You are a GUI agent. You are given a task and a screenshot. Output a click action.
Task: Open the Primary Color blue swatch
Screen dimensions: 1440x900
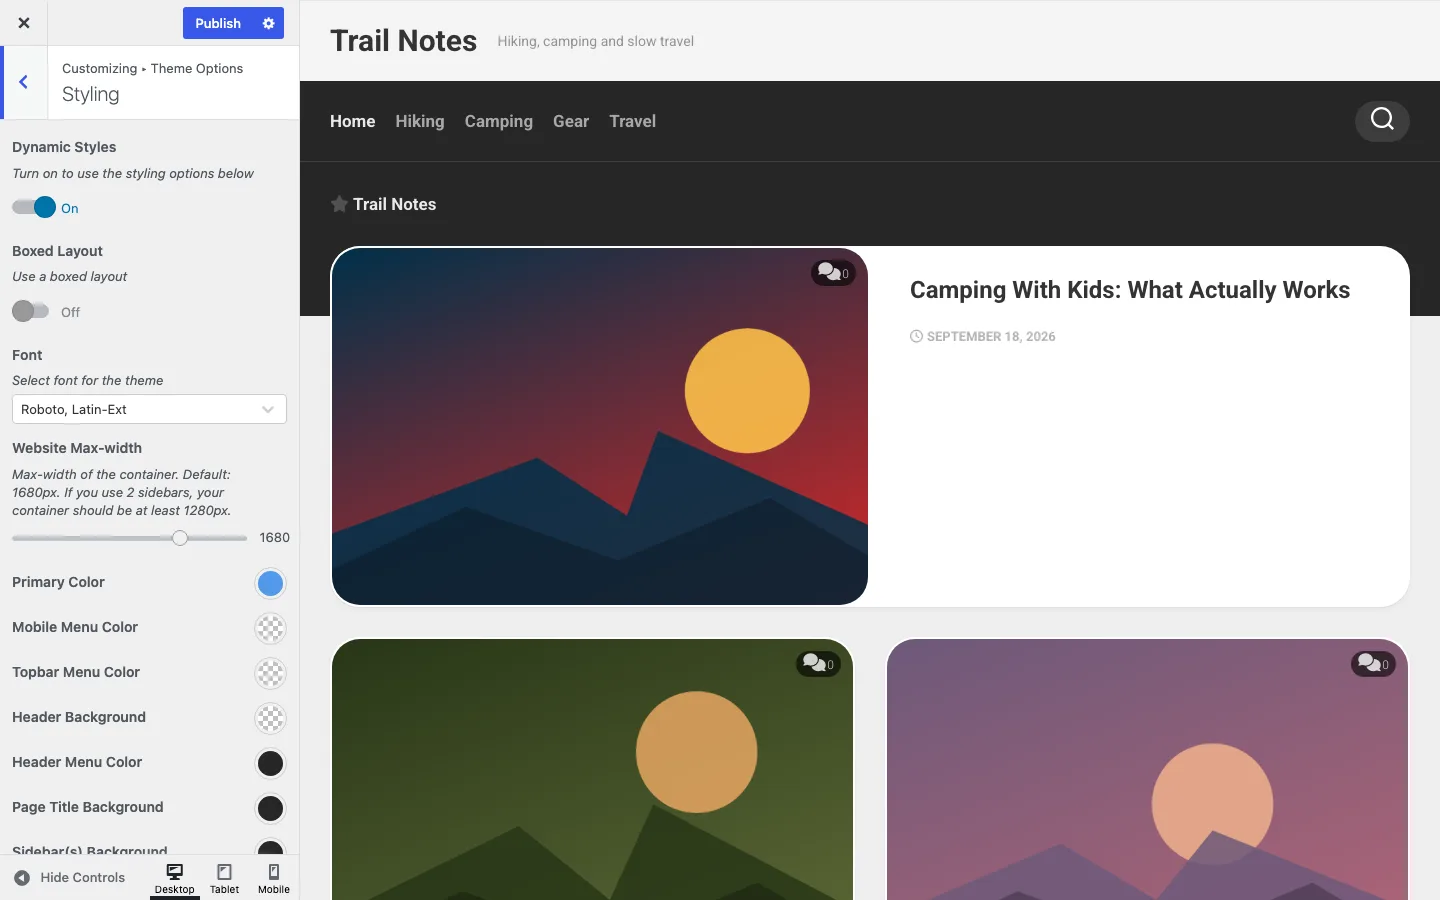point(270,583)
